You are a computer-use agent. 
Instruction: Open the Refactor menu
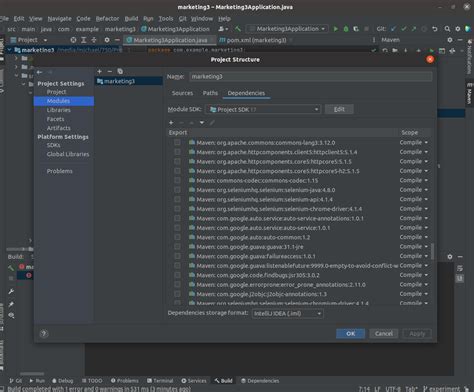(x=107, y=19)
